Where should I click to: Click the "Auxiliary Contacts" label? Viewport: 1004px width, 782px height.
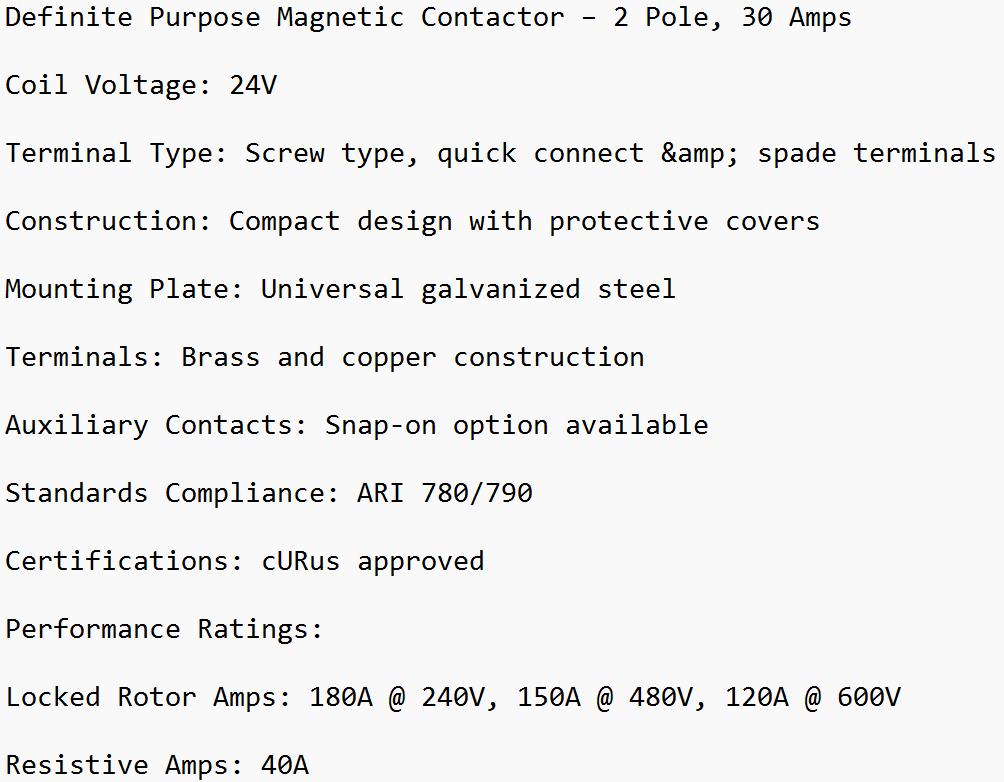[148, 425]
